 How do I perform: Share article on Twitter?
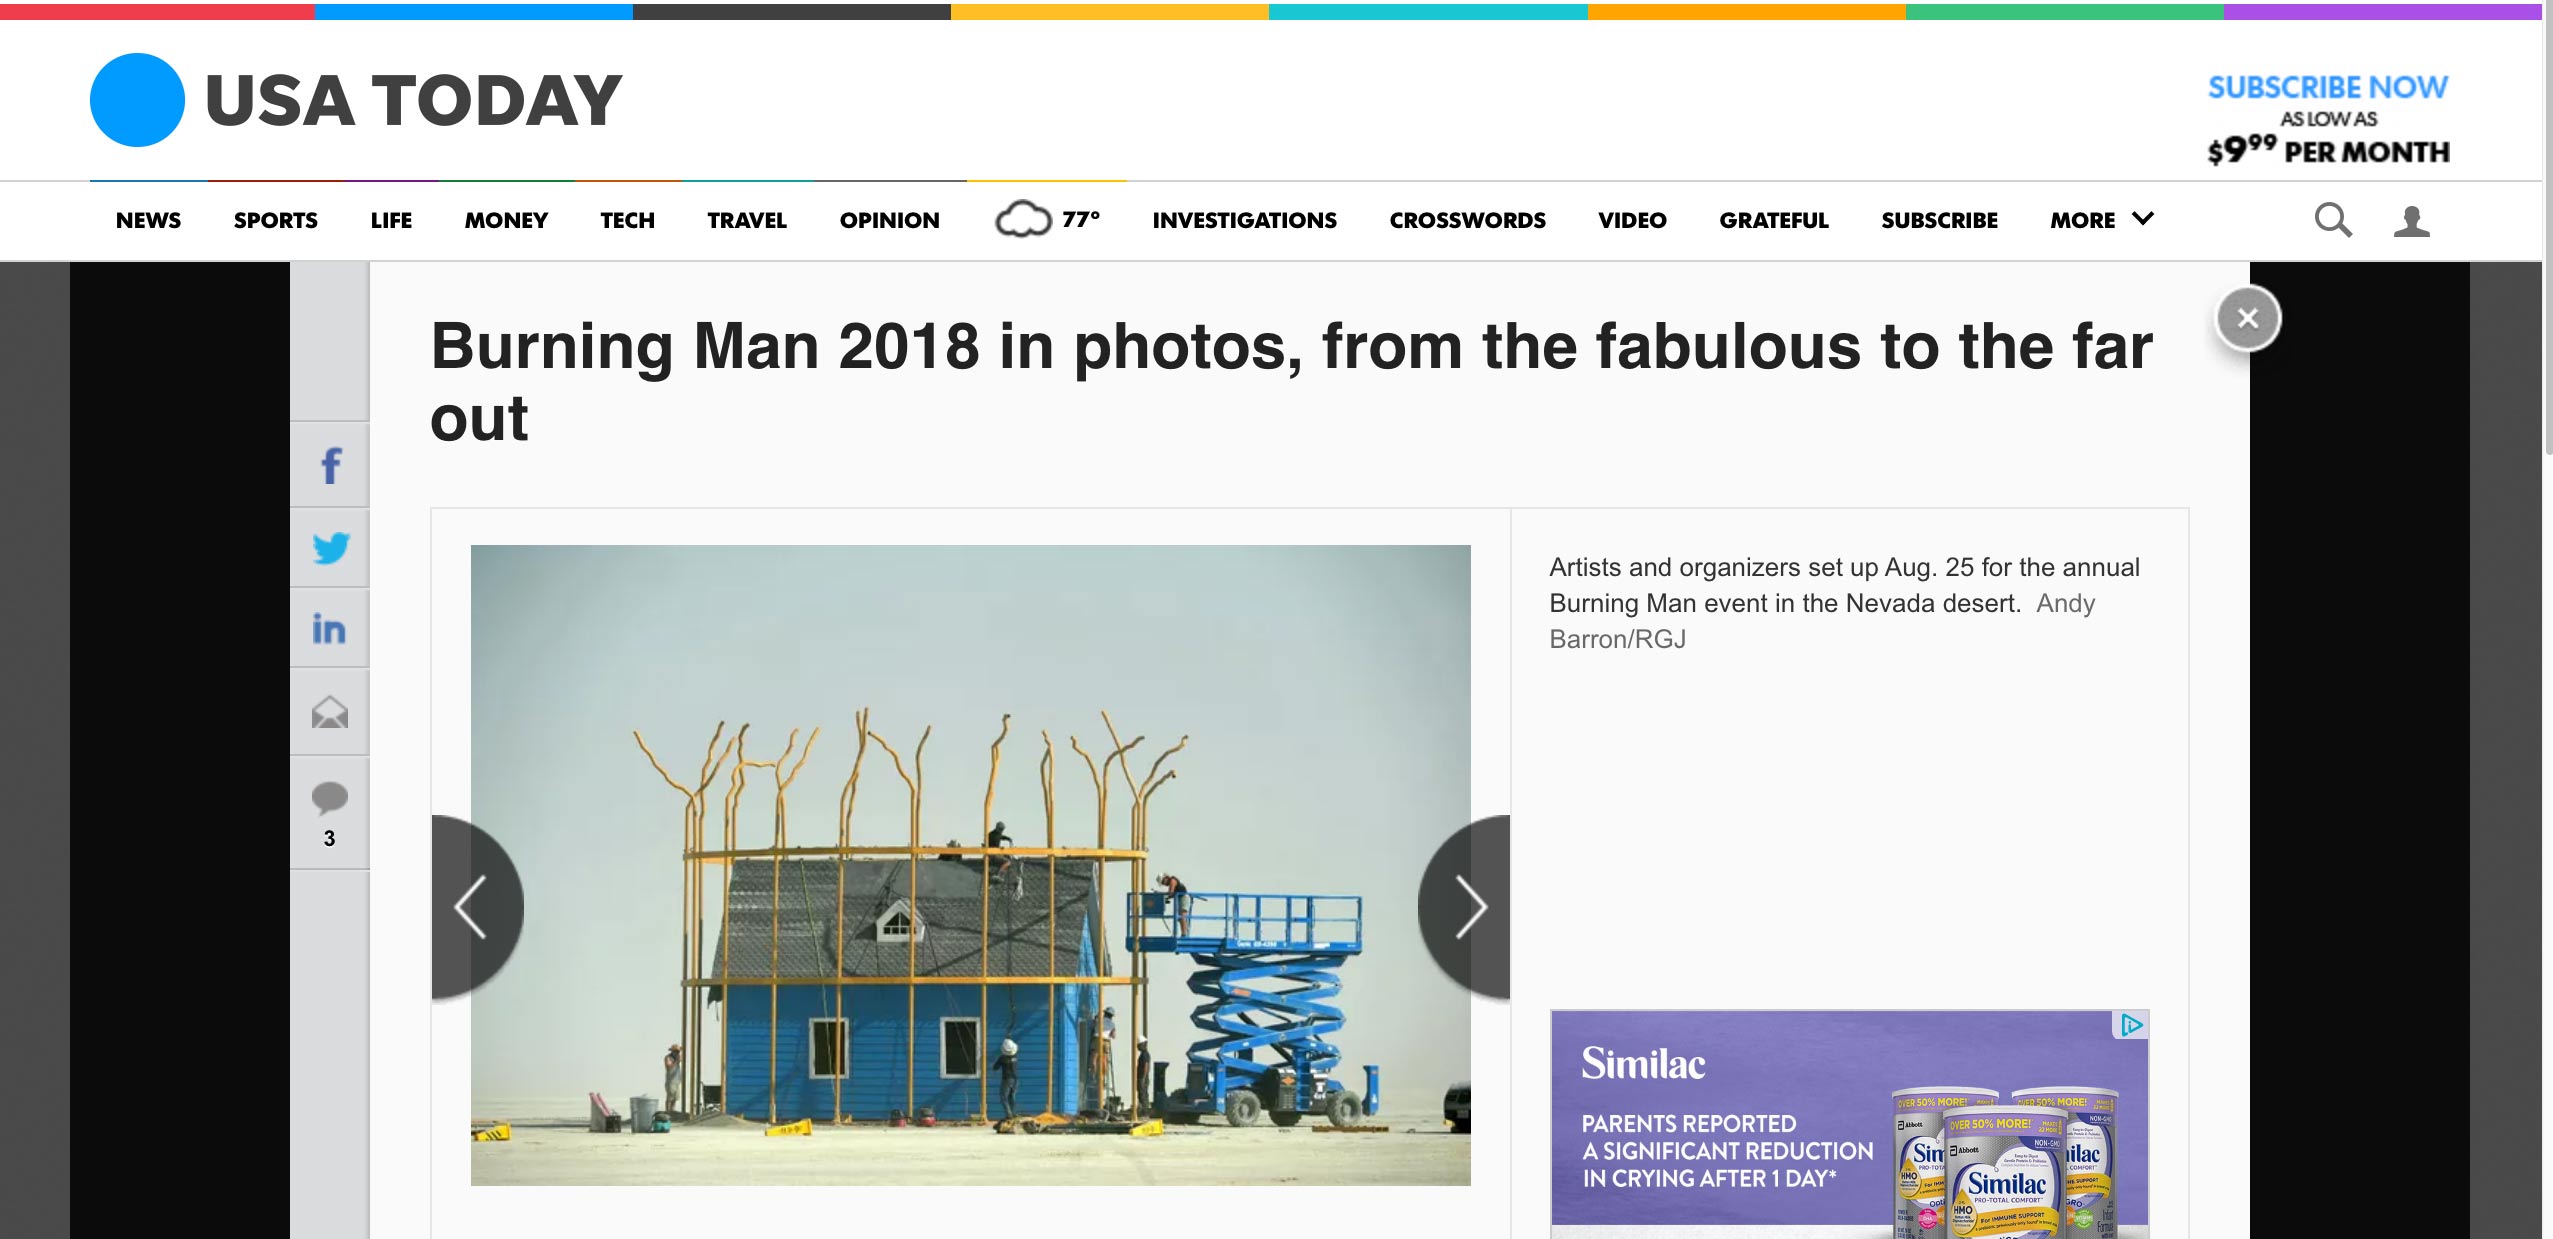330,548
